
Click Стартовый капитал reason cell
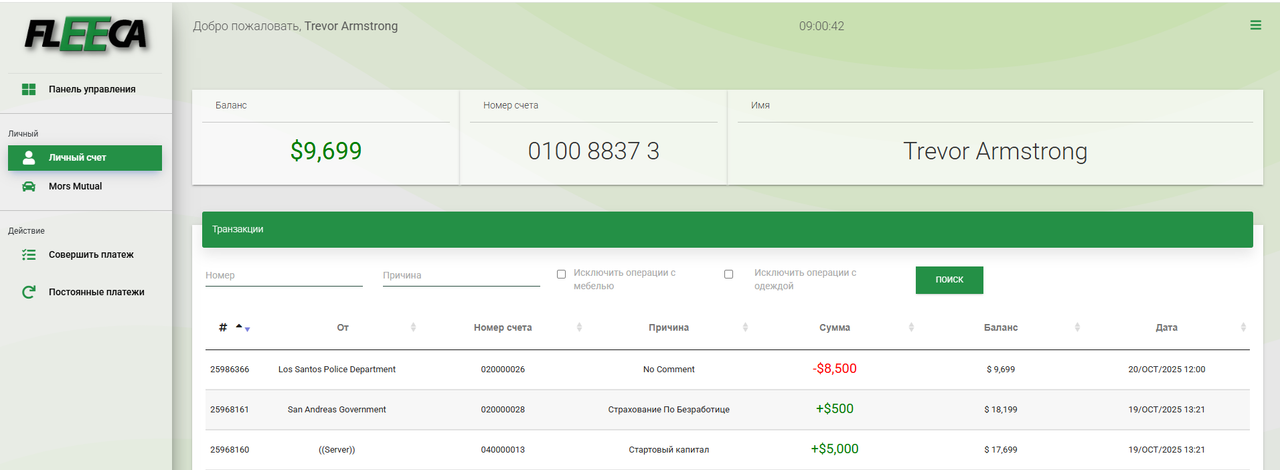[669, 450]
